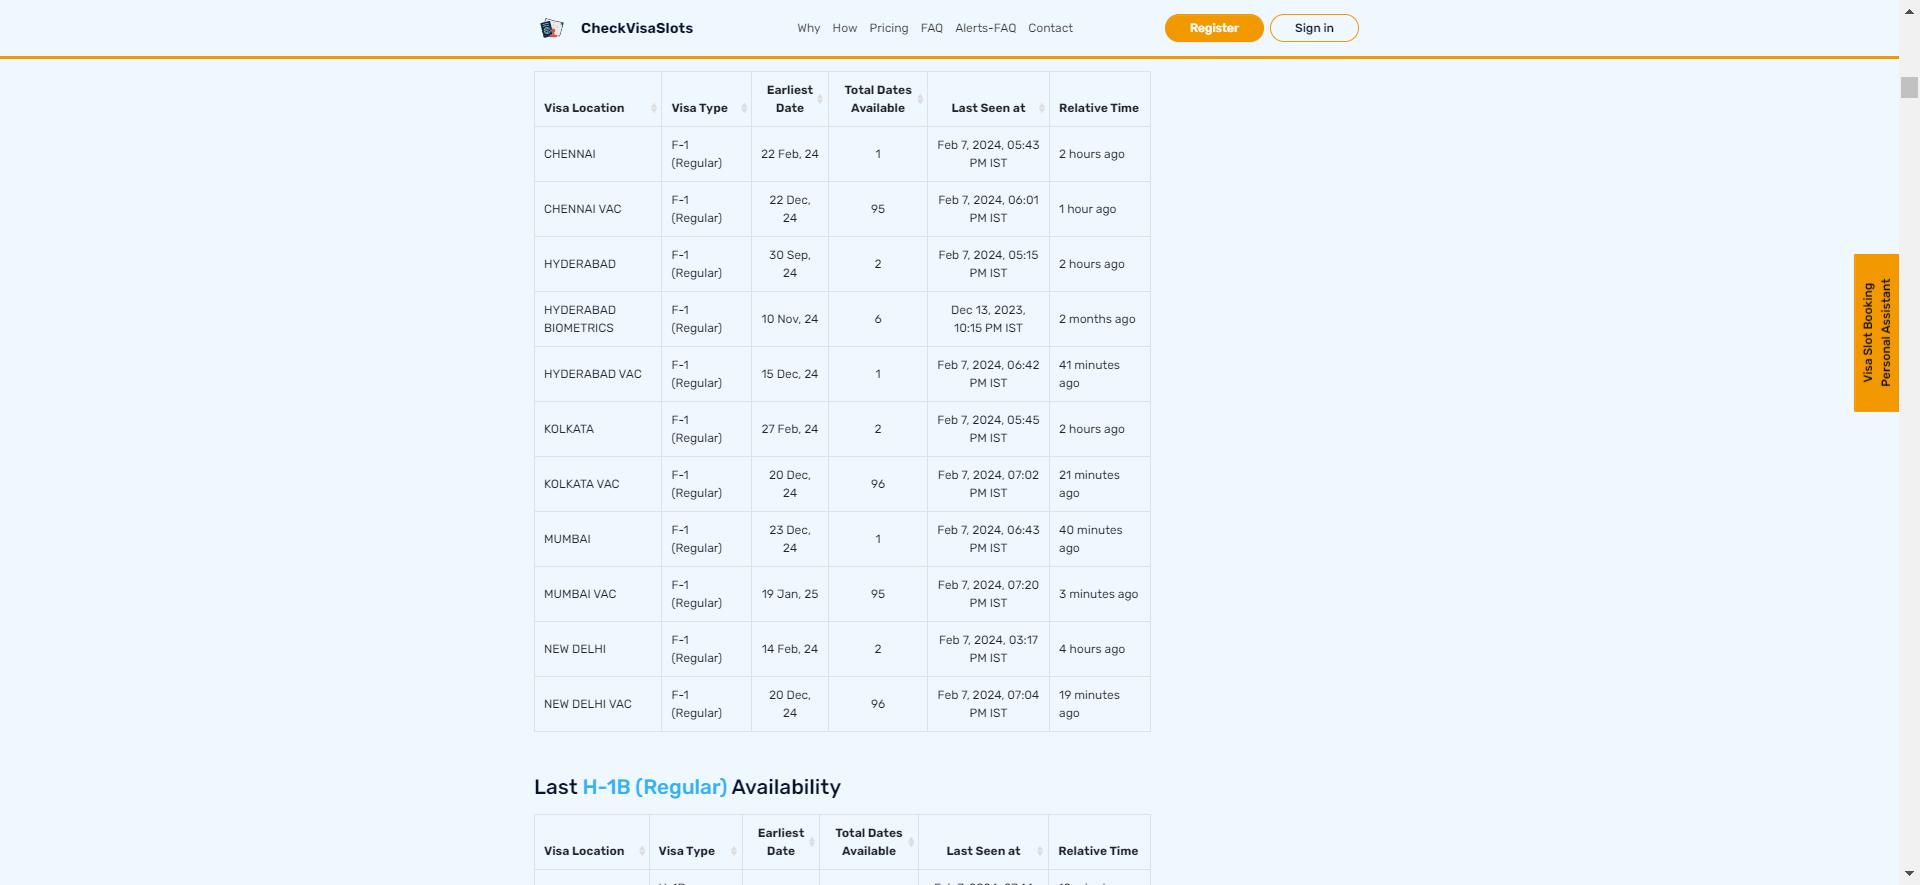
Task: Select the HYDERABAD location cell
Action: coord(598,264)
